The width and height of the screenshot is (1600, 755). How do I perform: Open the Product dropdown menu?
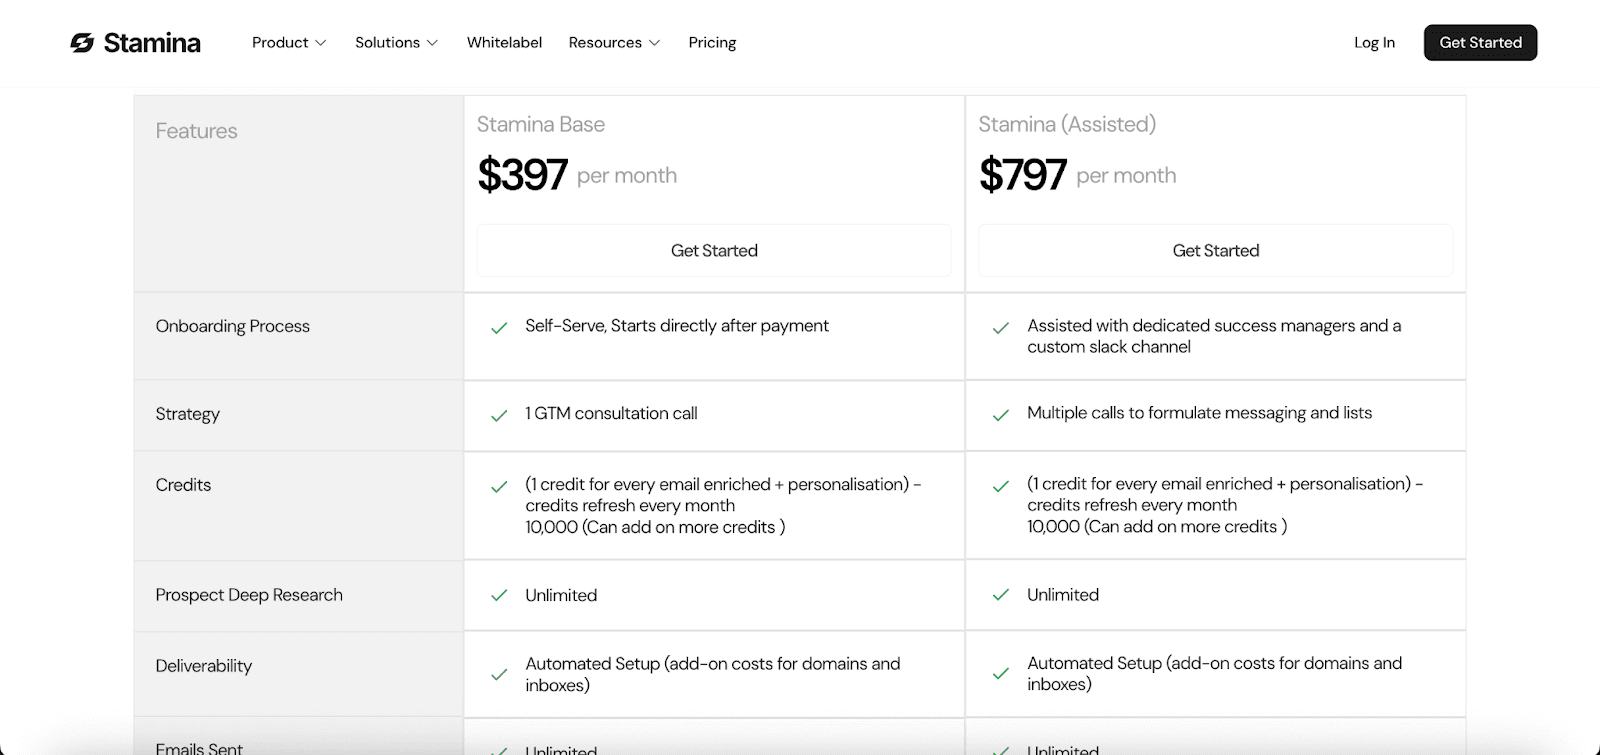coord(289,43)
